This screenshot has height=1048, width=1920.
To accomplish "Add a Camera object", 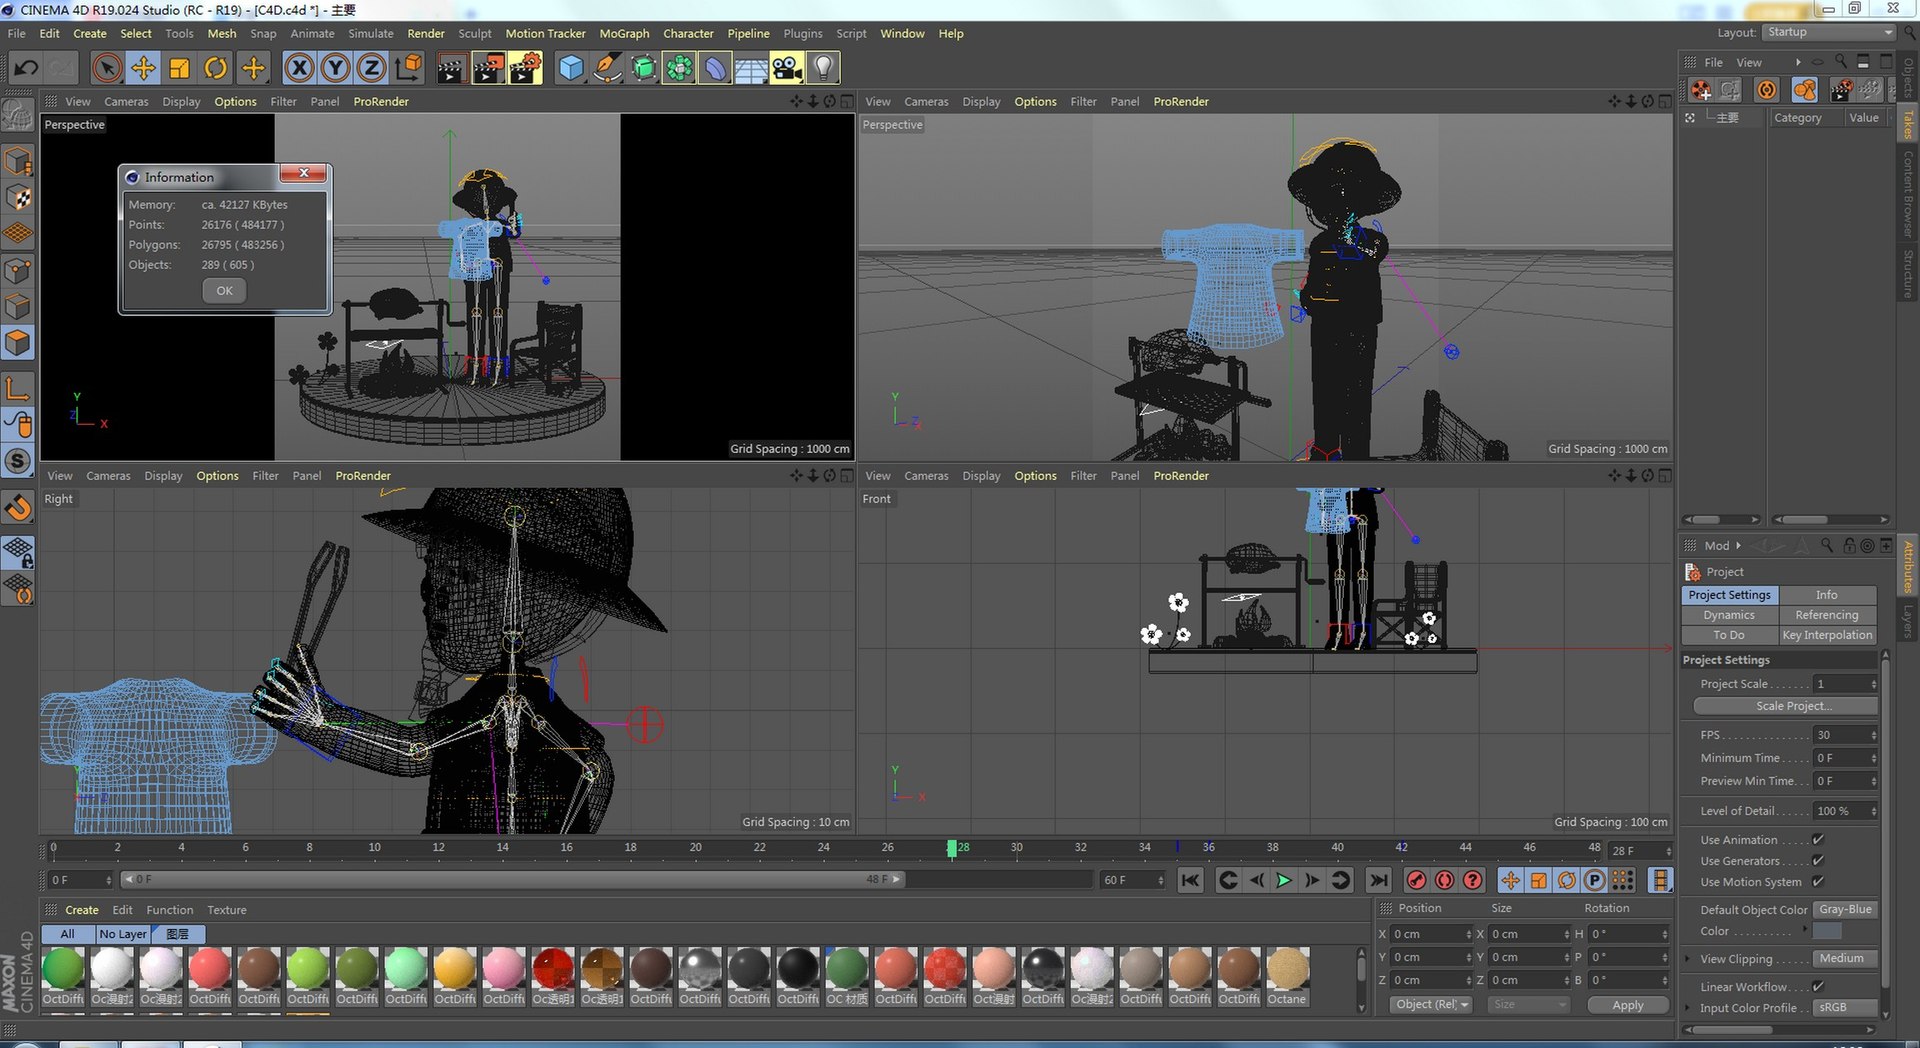I will pos(787,68).
